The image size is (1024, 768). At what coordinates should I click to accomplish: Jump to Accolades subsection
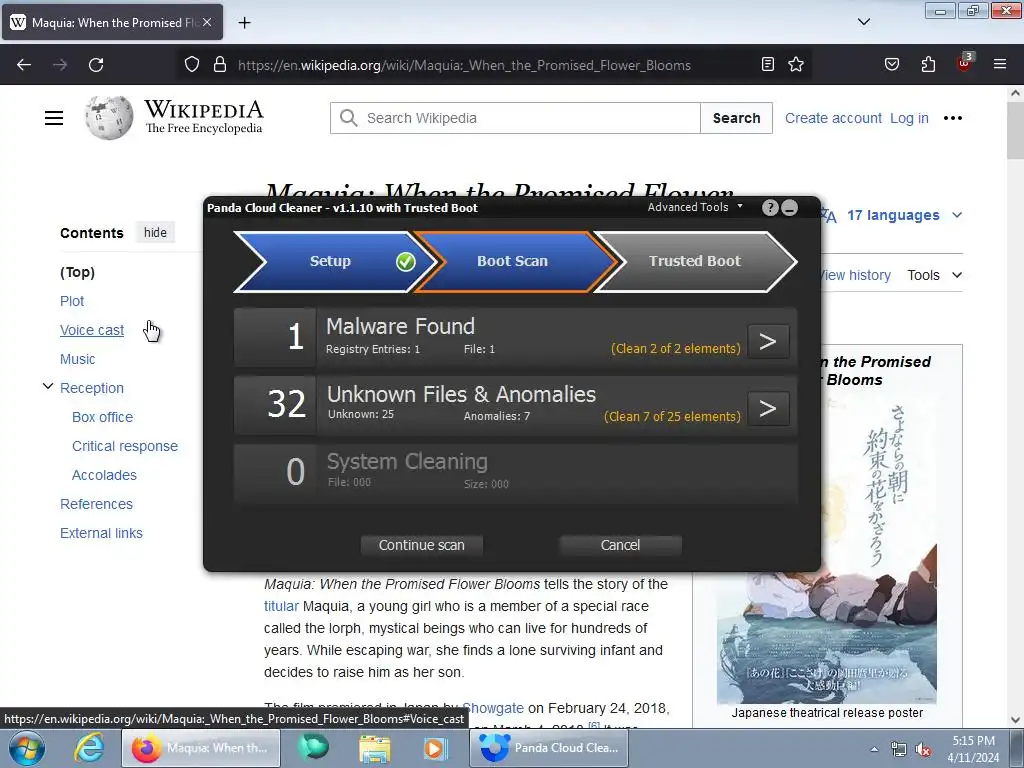(x=104, y=475)
